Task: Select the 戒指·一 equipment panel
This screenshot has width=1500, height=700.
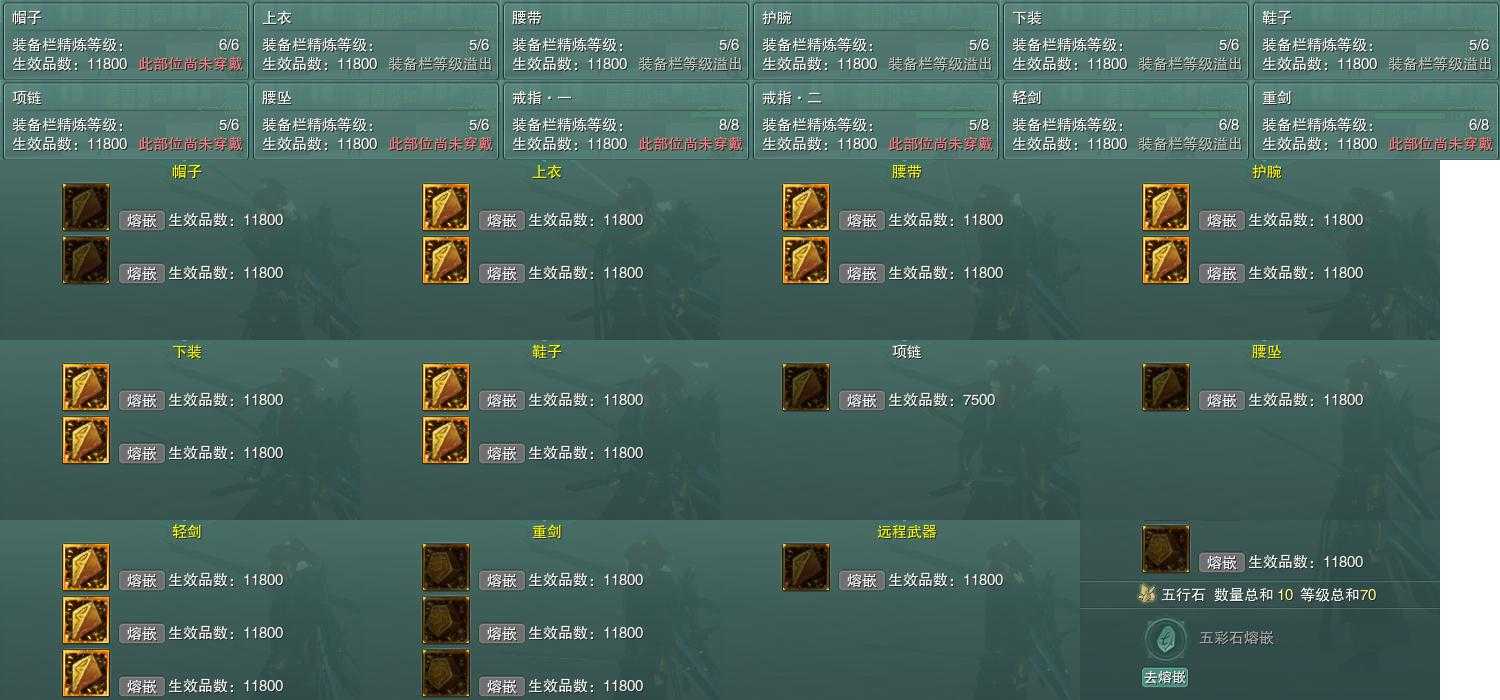Action: click(x=626, y=120)
